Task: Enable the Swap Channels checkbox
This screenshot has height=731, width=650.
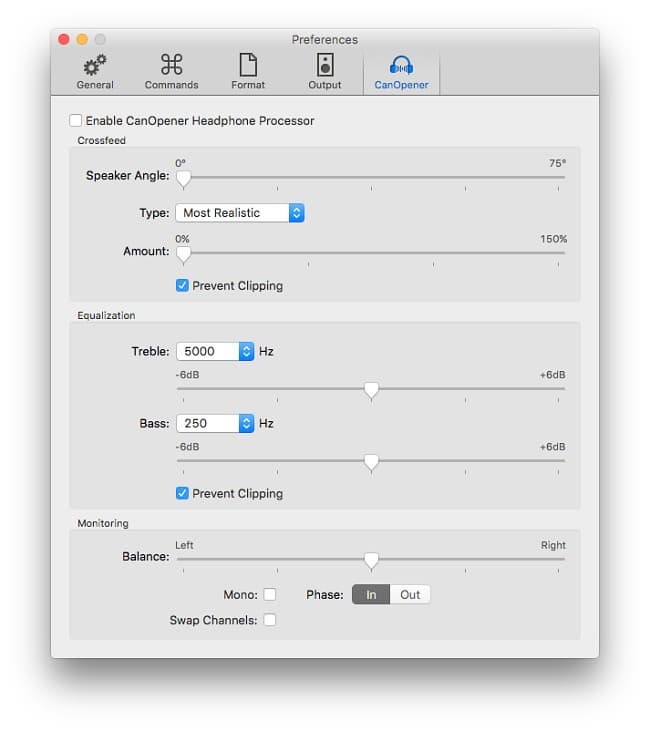Action: [x=269, y=620]
